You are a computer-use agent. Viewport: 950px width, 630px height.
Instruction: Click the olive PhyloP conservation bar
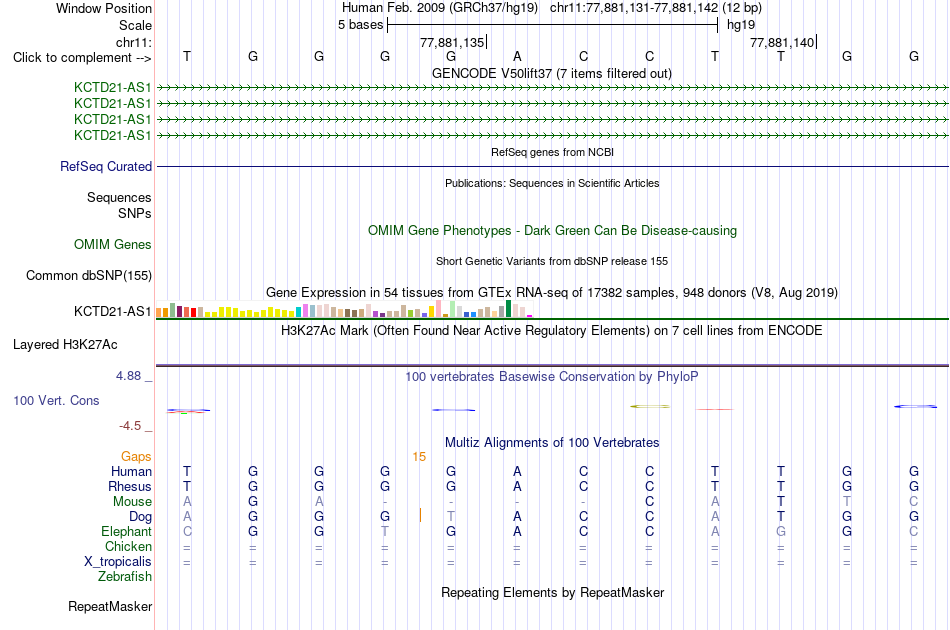pos(650,406)
